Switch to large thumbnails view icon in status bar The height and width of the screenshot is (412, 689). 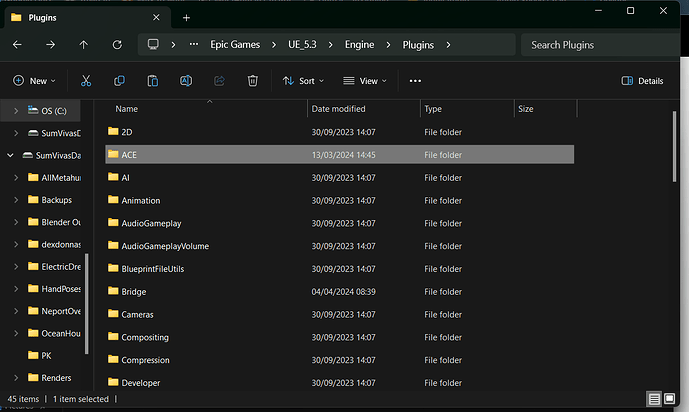point(669,399)
